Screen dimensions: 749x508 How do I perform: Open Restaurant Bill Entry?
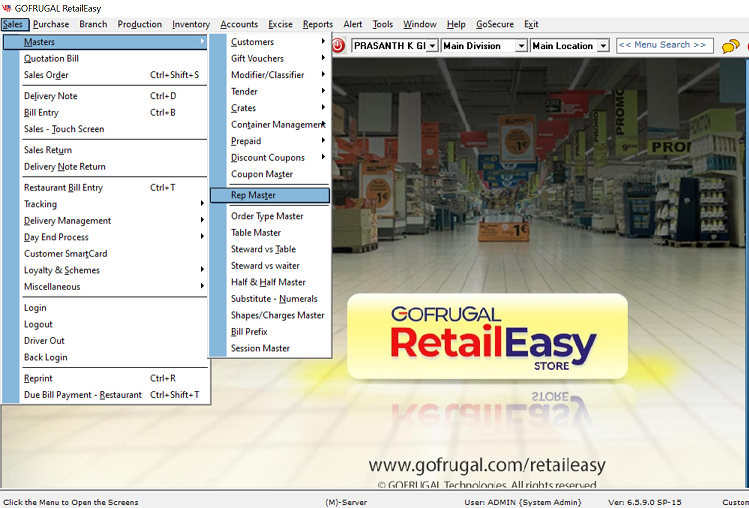pyautogui.click(x=63, y=188)
